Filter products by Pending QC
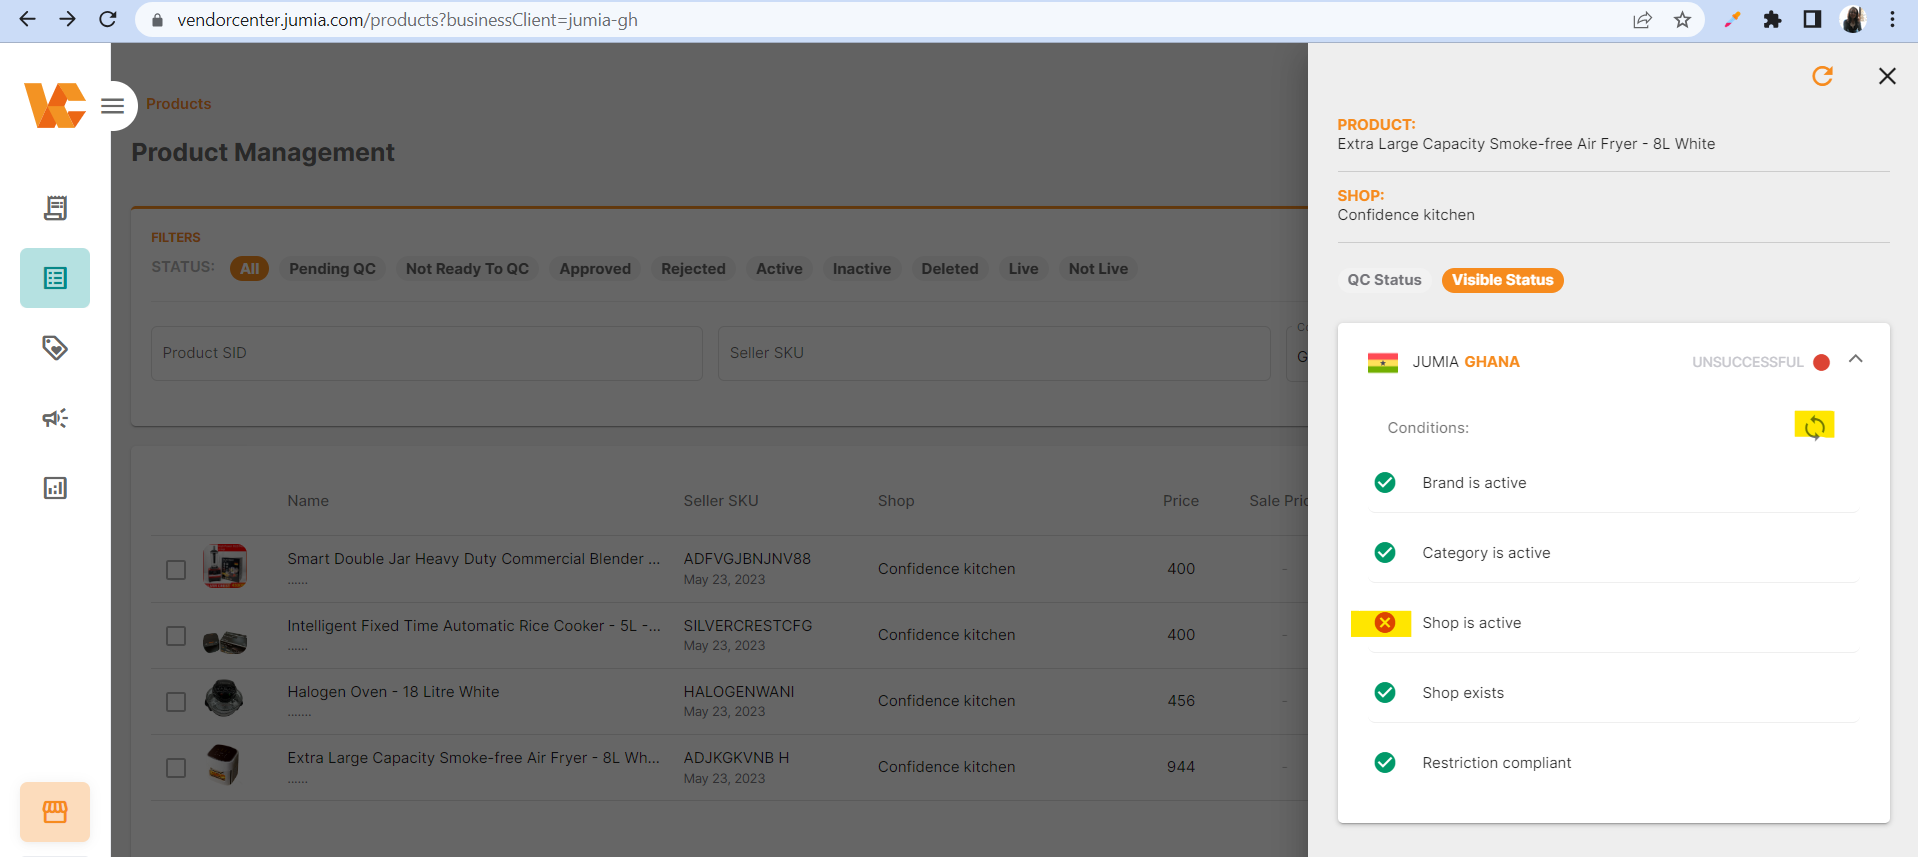 point(332,268)
